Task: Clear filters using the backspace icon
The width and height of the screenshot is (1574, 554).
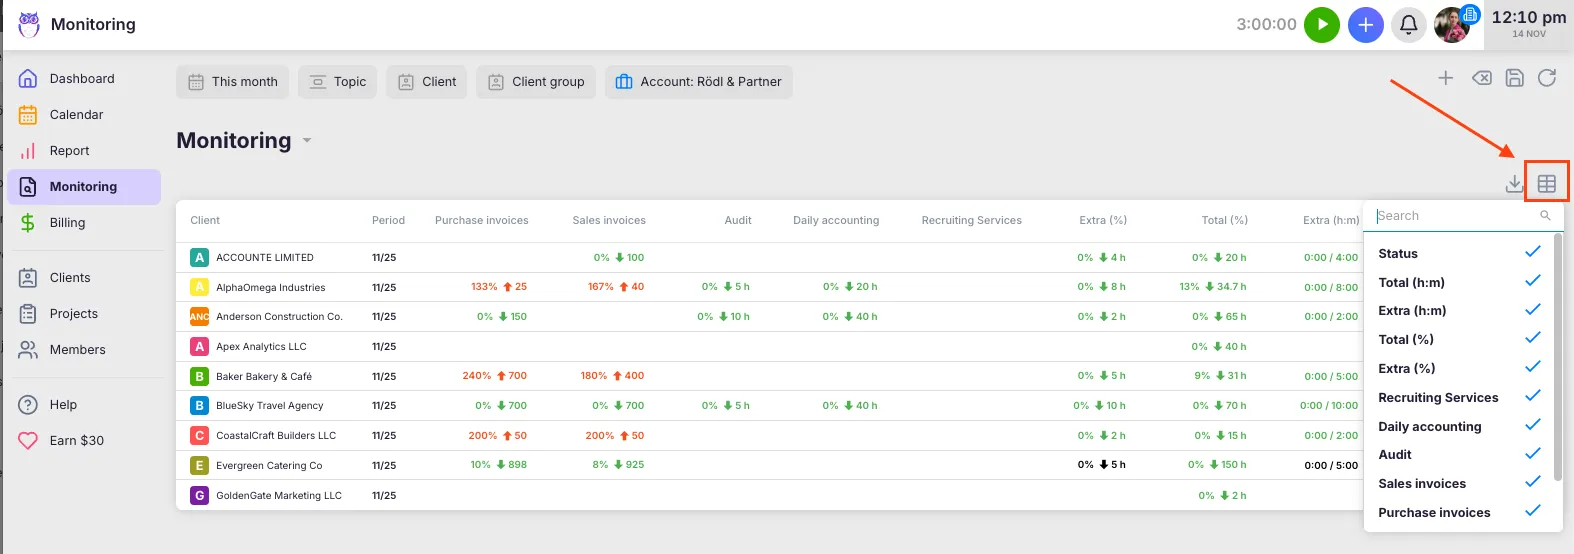Action: pyautogui.click(x=1481, y=78)
